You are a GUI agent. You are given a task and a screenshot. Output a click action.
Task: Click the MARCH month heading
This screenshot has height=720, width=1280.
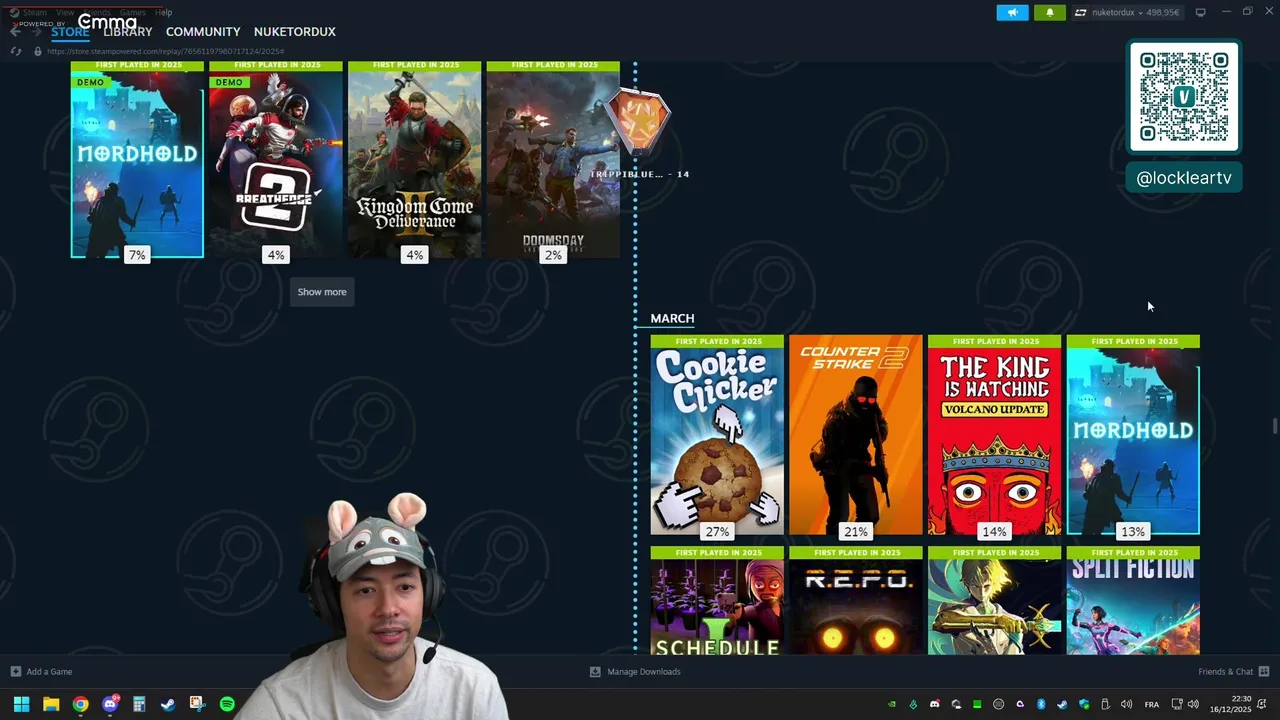point(672,318)
